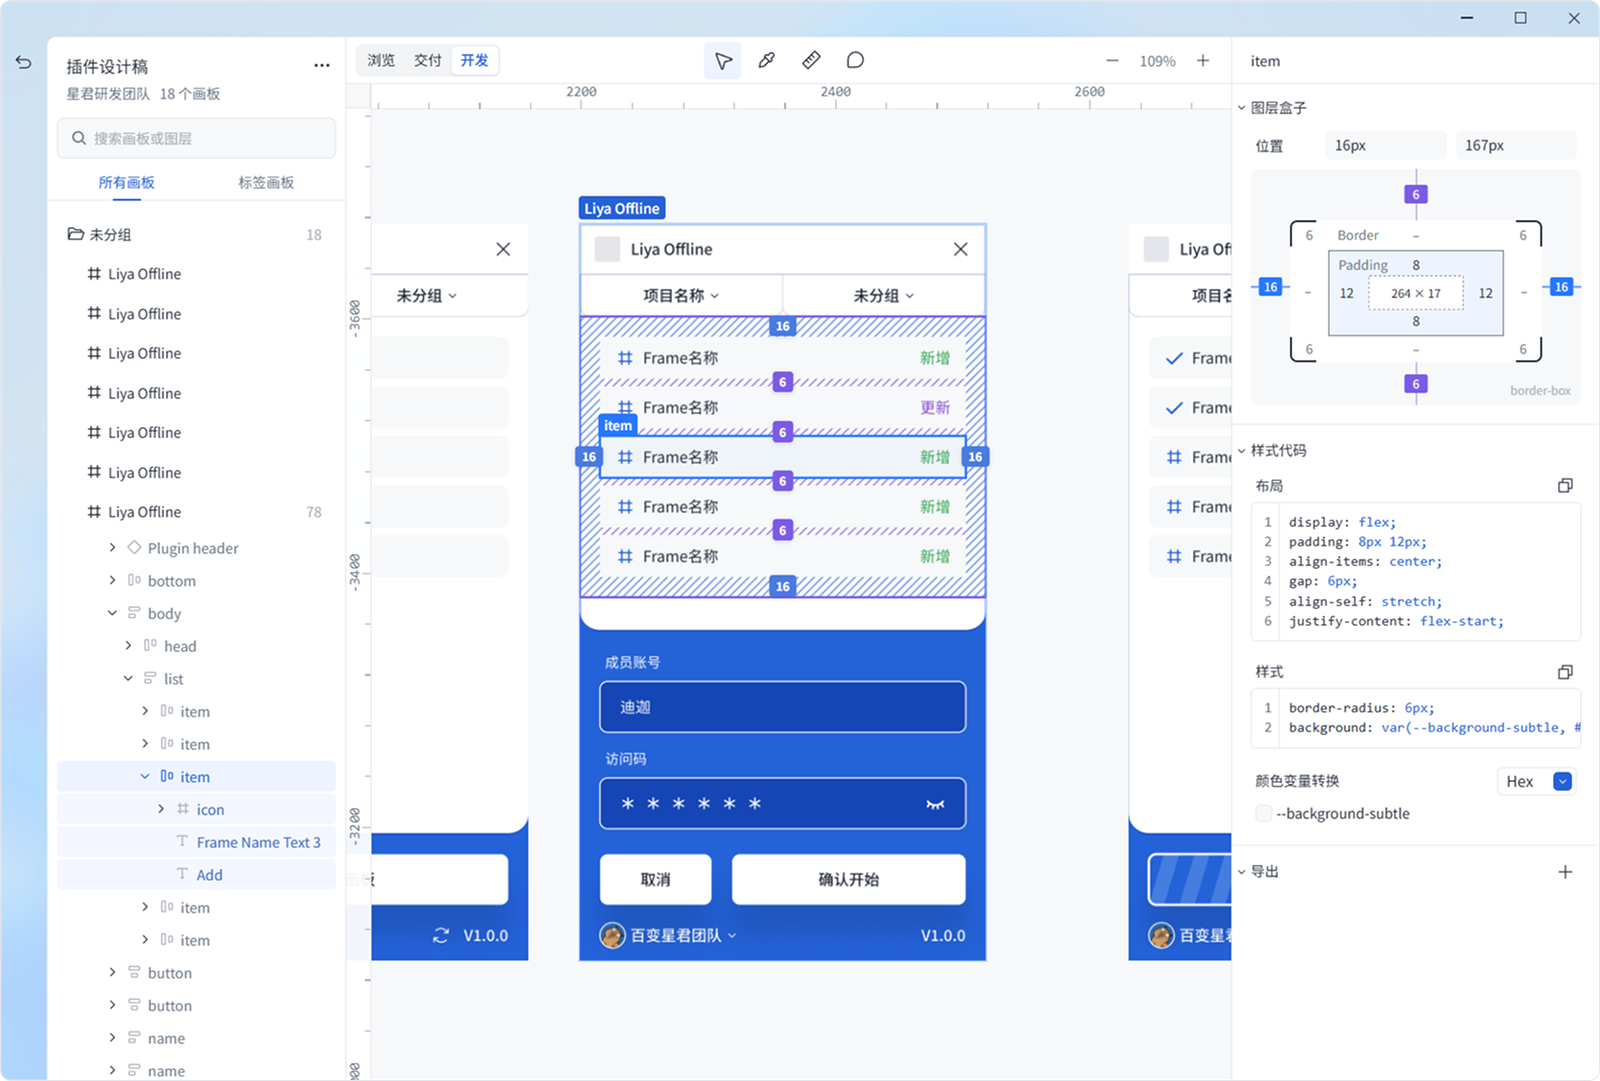The width and height of the screenshot is (1600, 1081).
Task: Select the ruler measure tool
Action: click(x=811, y=61)
